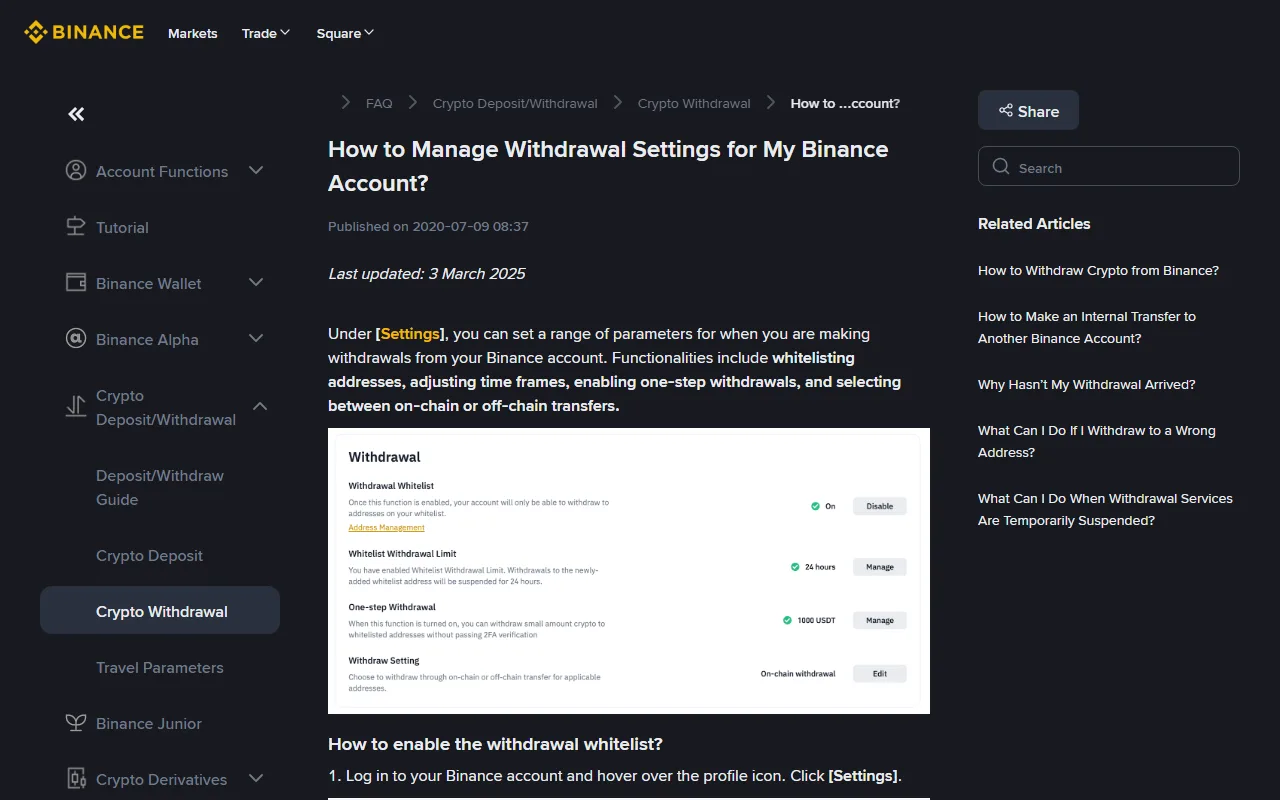Click into the Search input field
The height and width of the screenshot is (800, 1280).
1109,167
